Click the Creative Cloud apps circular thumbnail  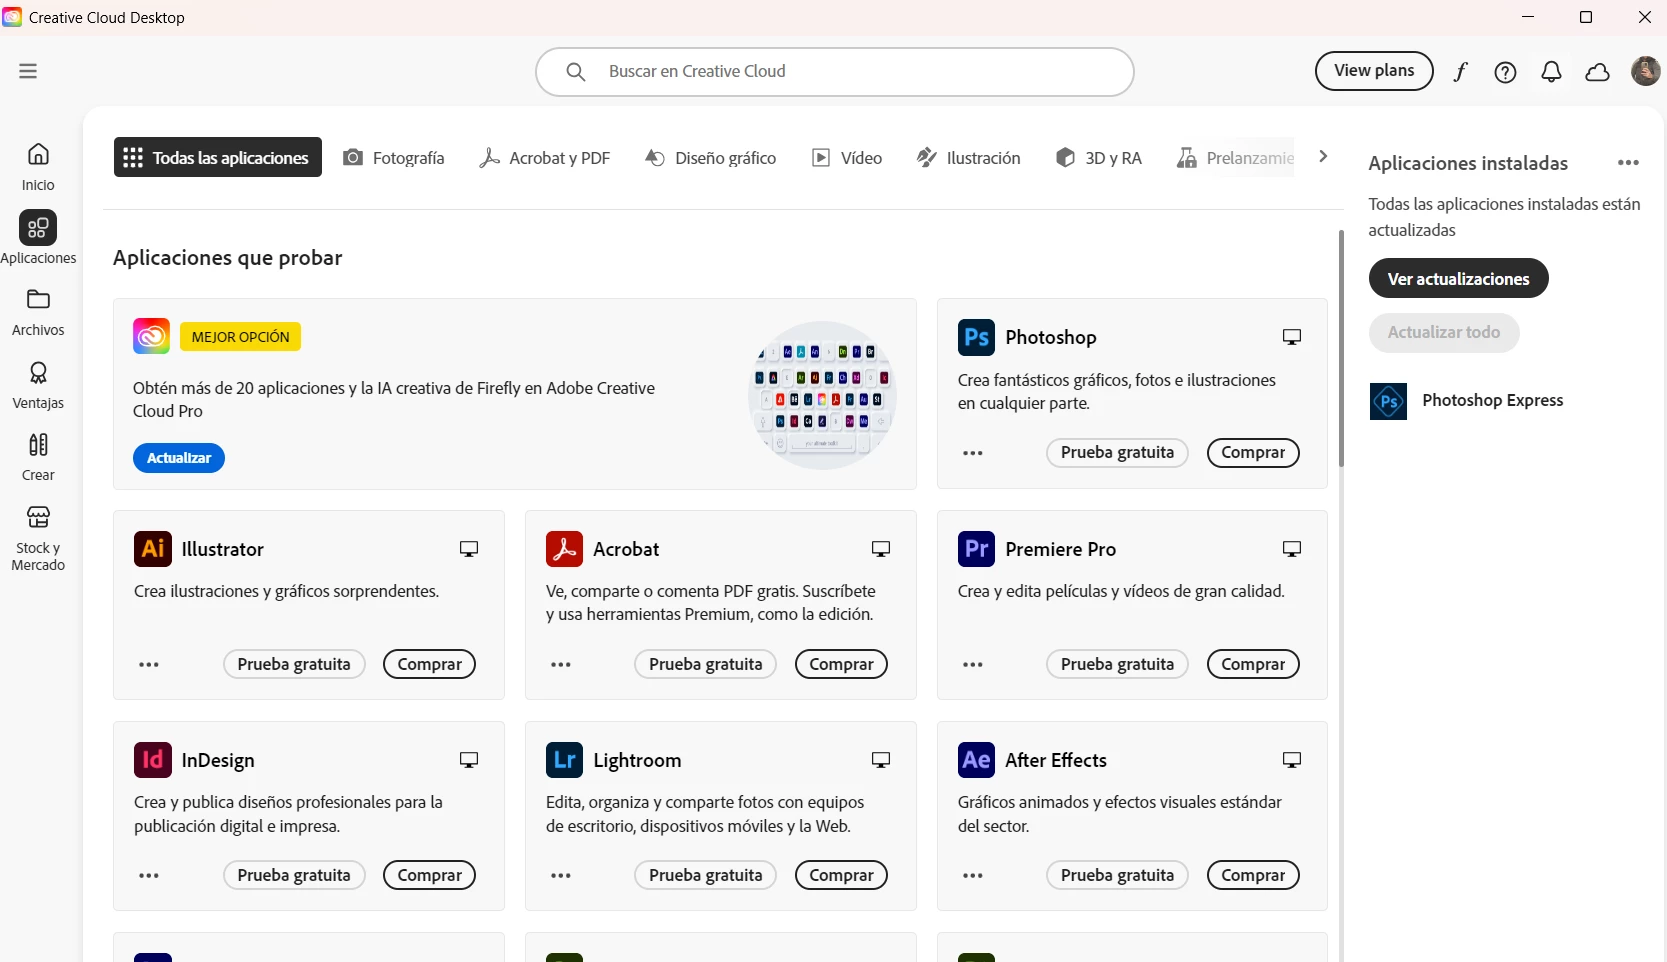point(822,395)
